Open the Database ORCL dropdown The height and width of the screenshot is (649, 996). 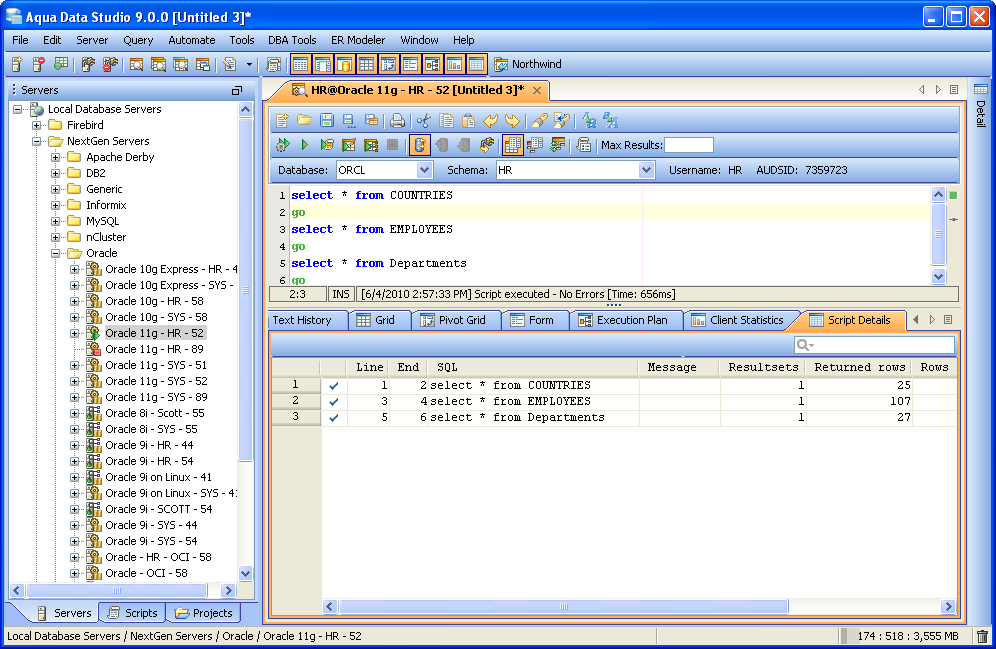(x=424, y=170)
